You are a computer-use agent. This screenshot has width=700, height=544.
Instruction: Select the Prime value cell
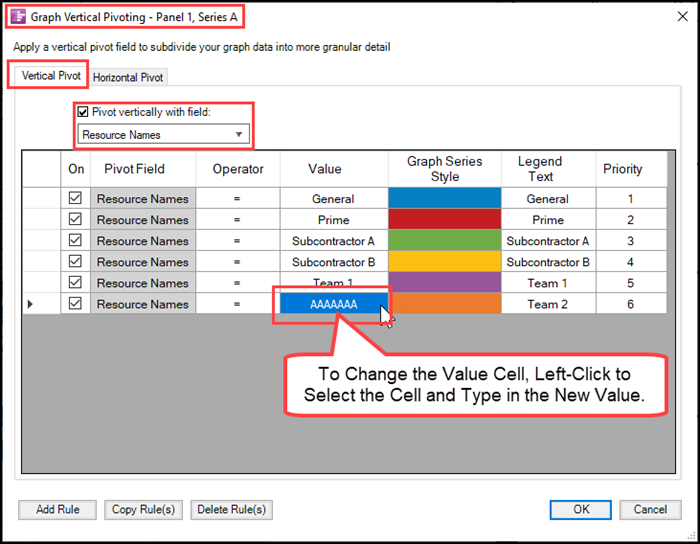pos(333,219)
